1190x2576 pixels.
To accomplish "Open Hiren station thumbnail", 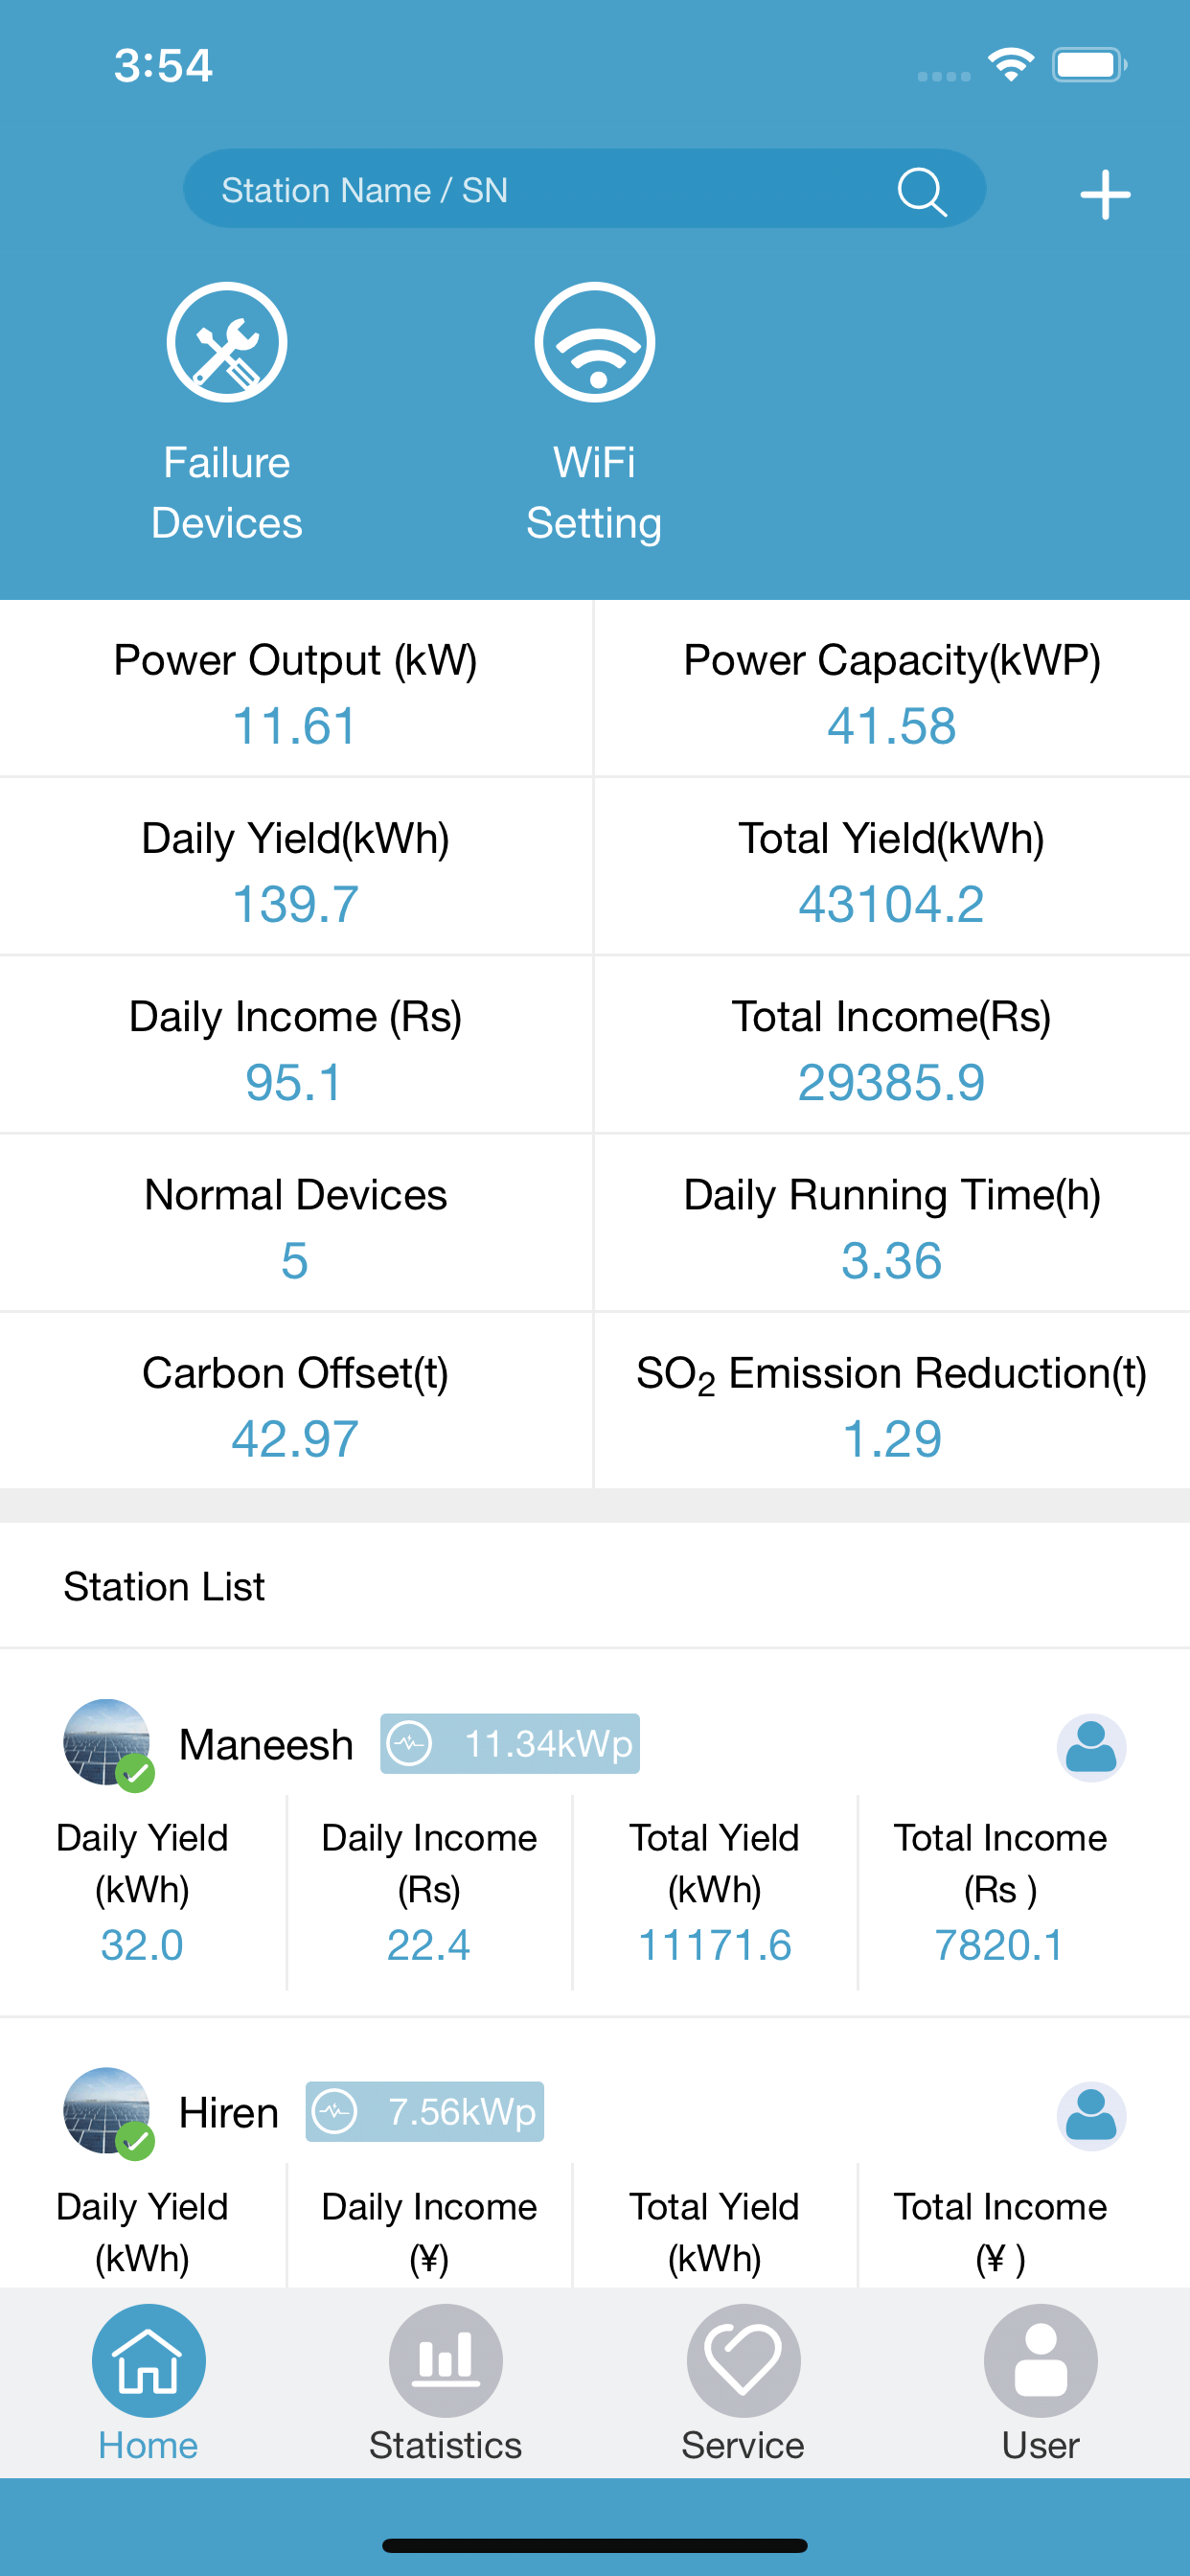I will click(108, 2112).
